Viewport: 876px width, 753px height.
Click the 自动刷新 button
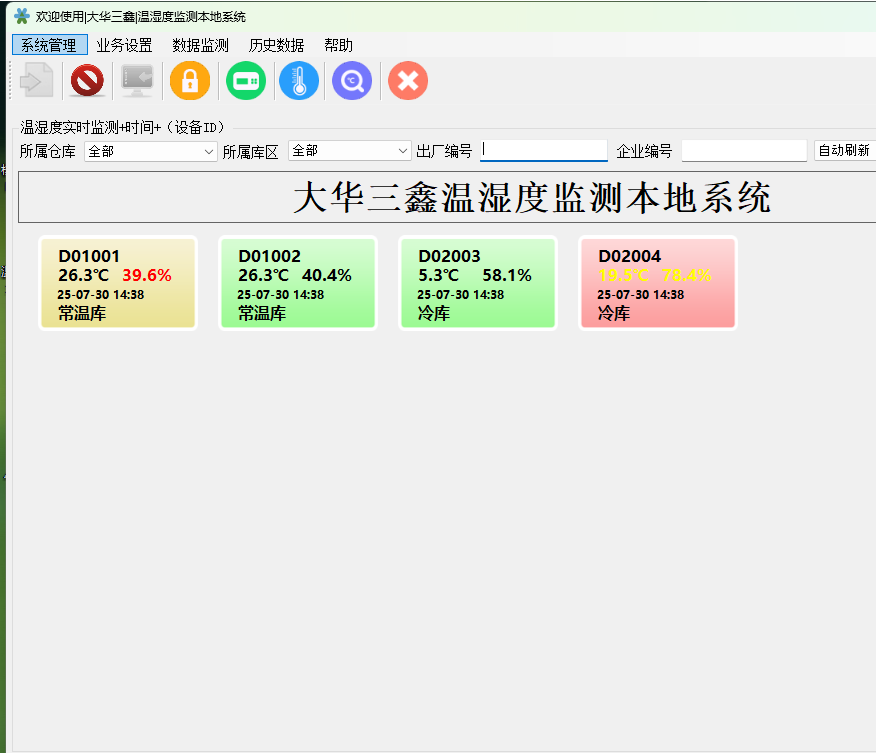click(x=844, y=151)
